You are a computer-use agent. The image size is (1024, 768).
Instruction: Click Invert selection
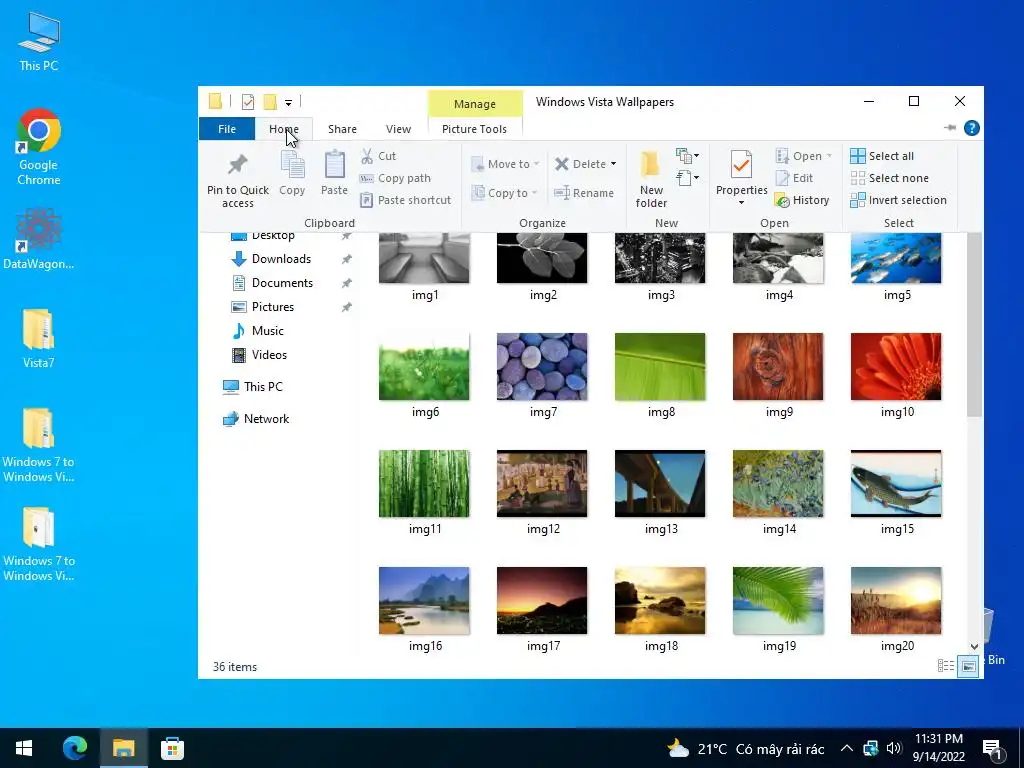point(899,200)
